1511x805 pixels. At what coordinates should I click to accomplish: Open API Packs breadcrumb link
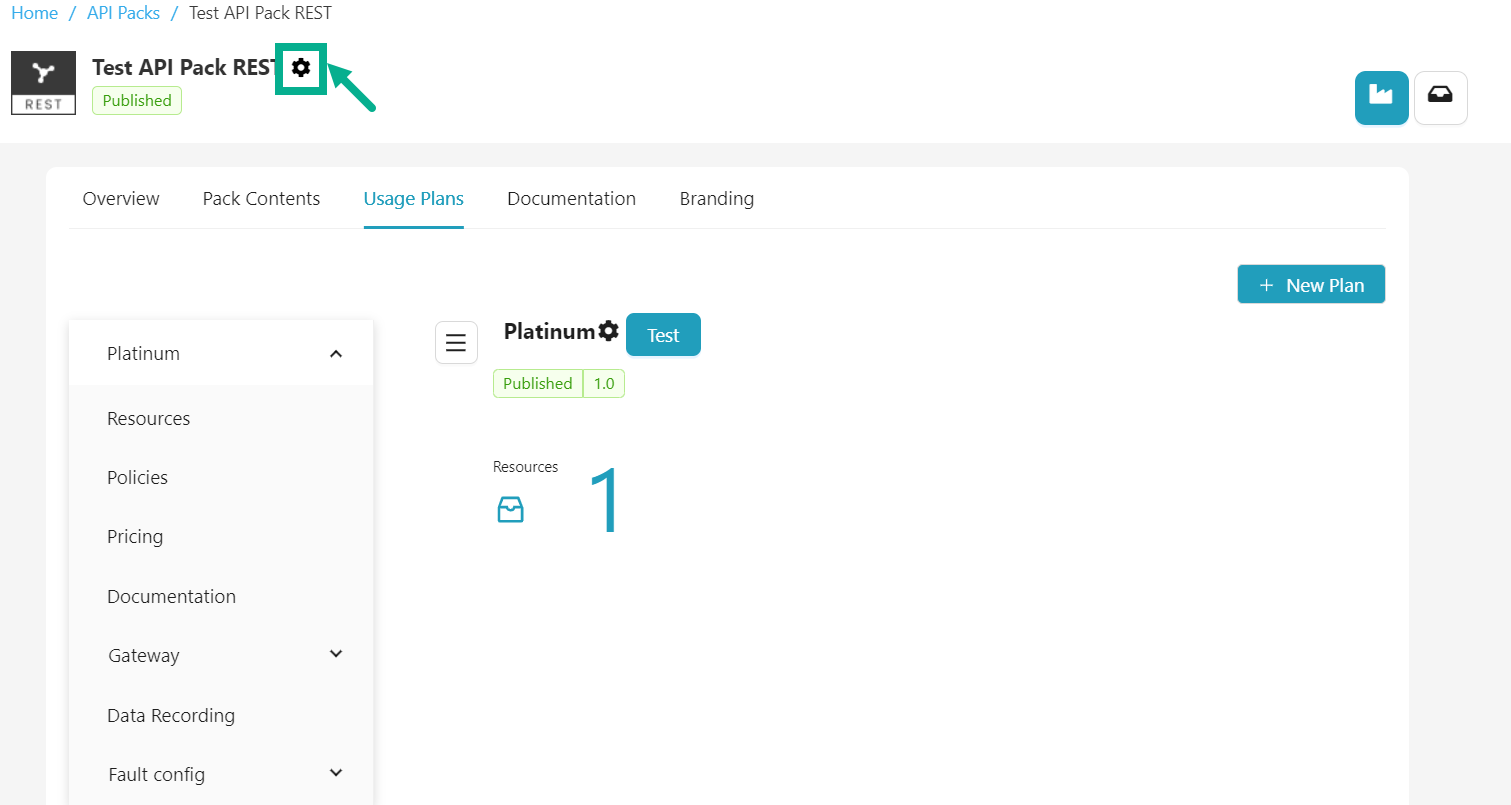[x=123, y=13]
